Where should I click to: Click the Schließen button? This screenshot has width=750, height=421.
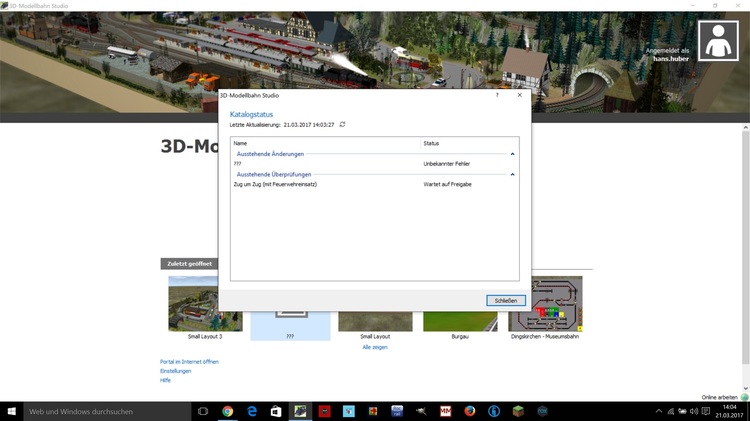click(506, 300)
